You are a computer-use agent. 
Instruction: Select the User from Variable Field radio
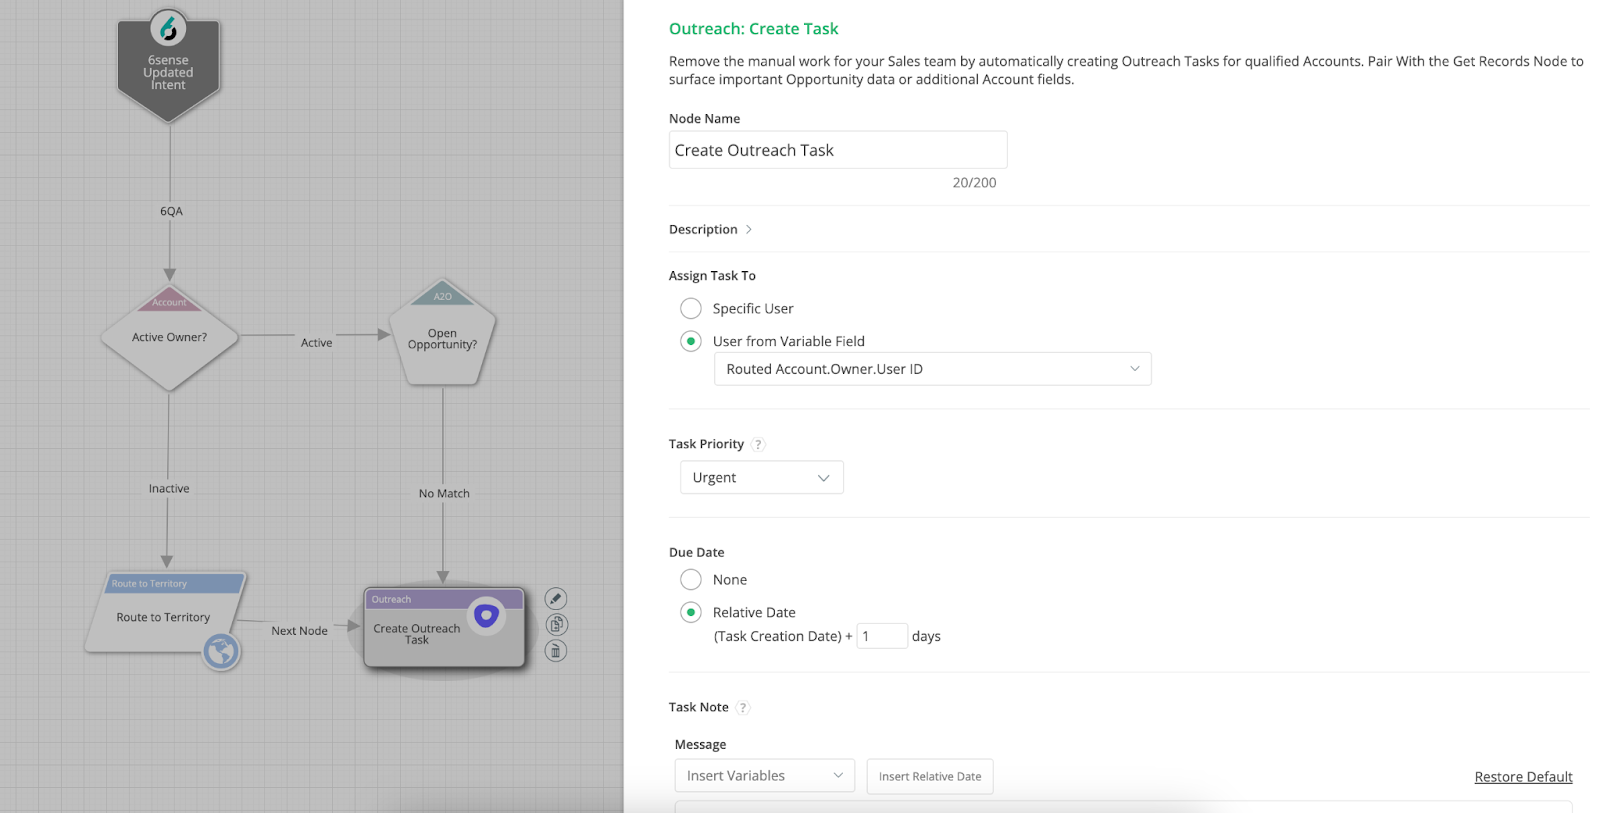click(x=691, y=341)
